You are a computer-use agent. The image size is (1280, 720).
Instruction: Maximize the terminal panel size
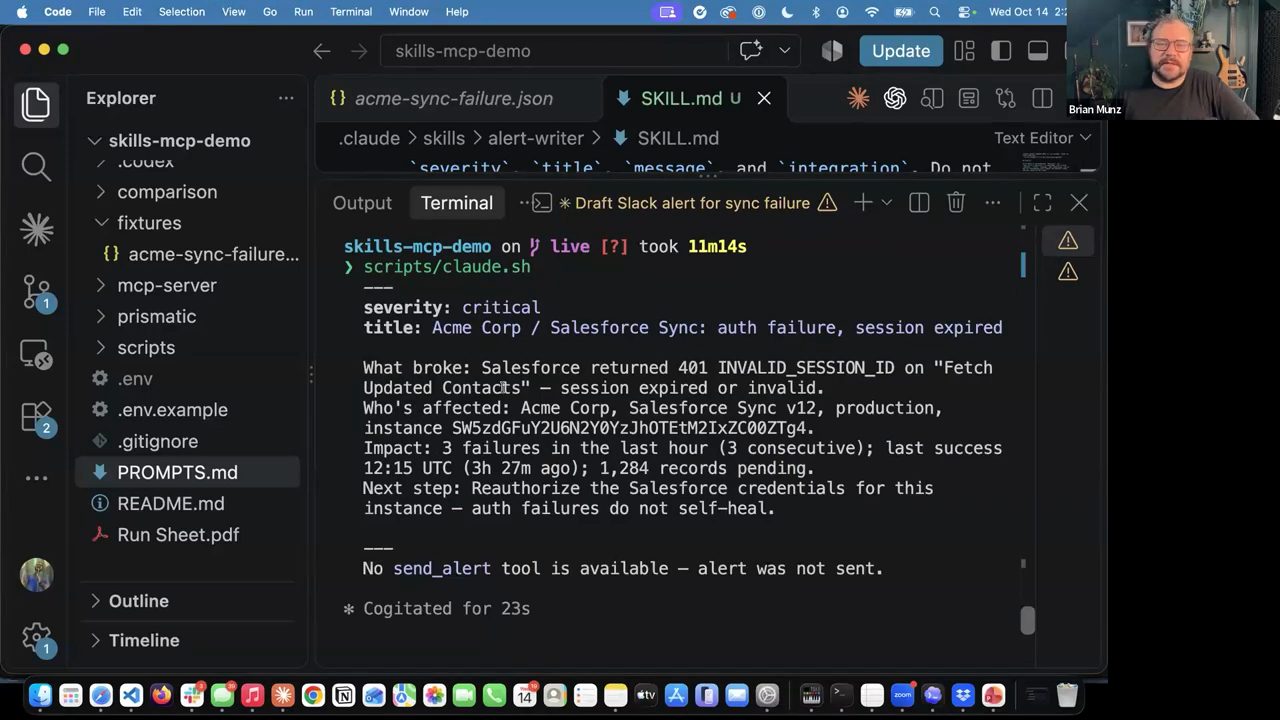(1042, 203)
